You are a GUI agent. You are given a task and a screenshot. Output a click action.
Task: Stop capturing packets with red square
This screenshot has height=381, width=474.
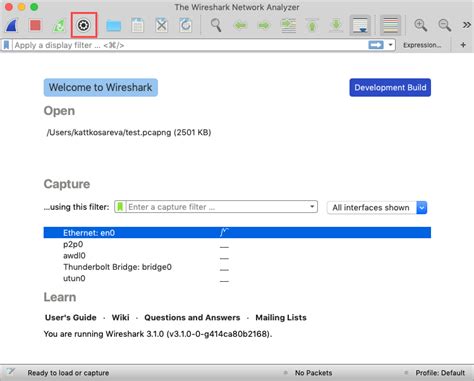[x=35, y=25]
